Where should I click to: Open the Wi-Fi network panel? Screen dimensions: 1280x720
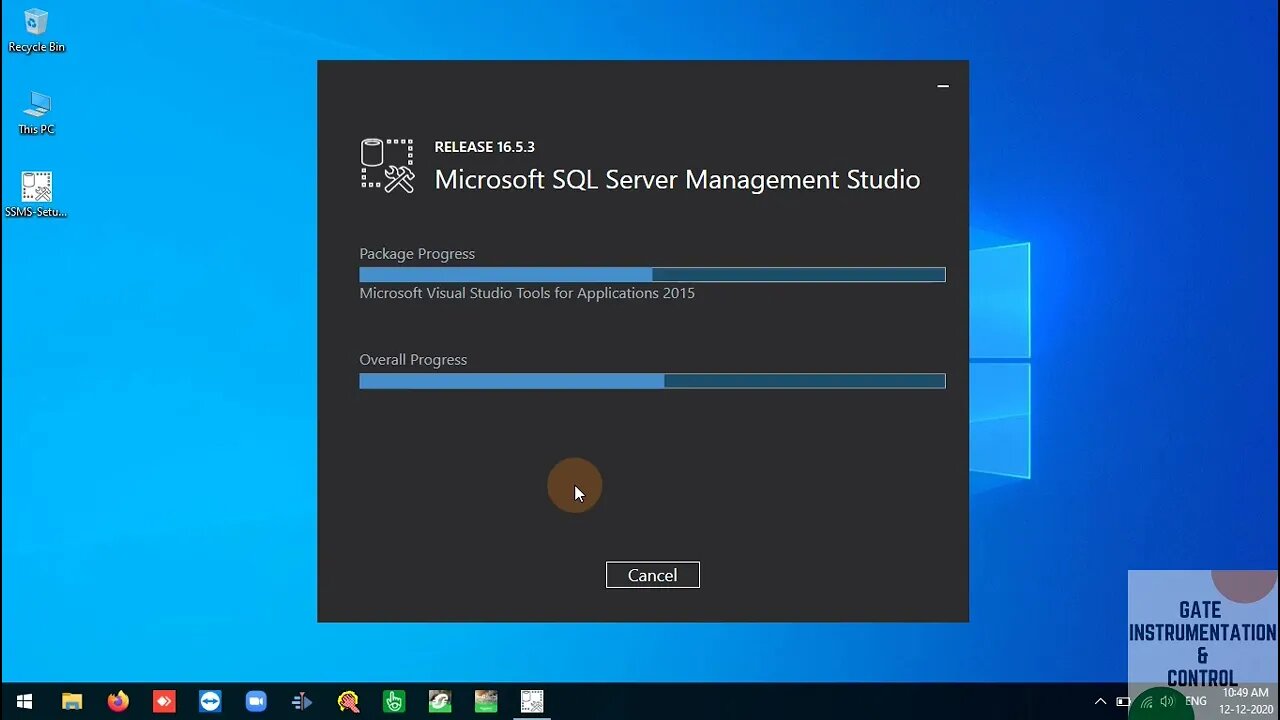(x=1146, y=701)
